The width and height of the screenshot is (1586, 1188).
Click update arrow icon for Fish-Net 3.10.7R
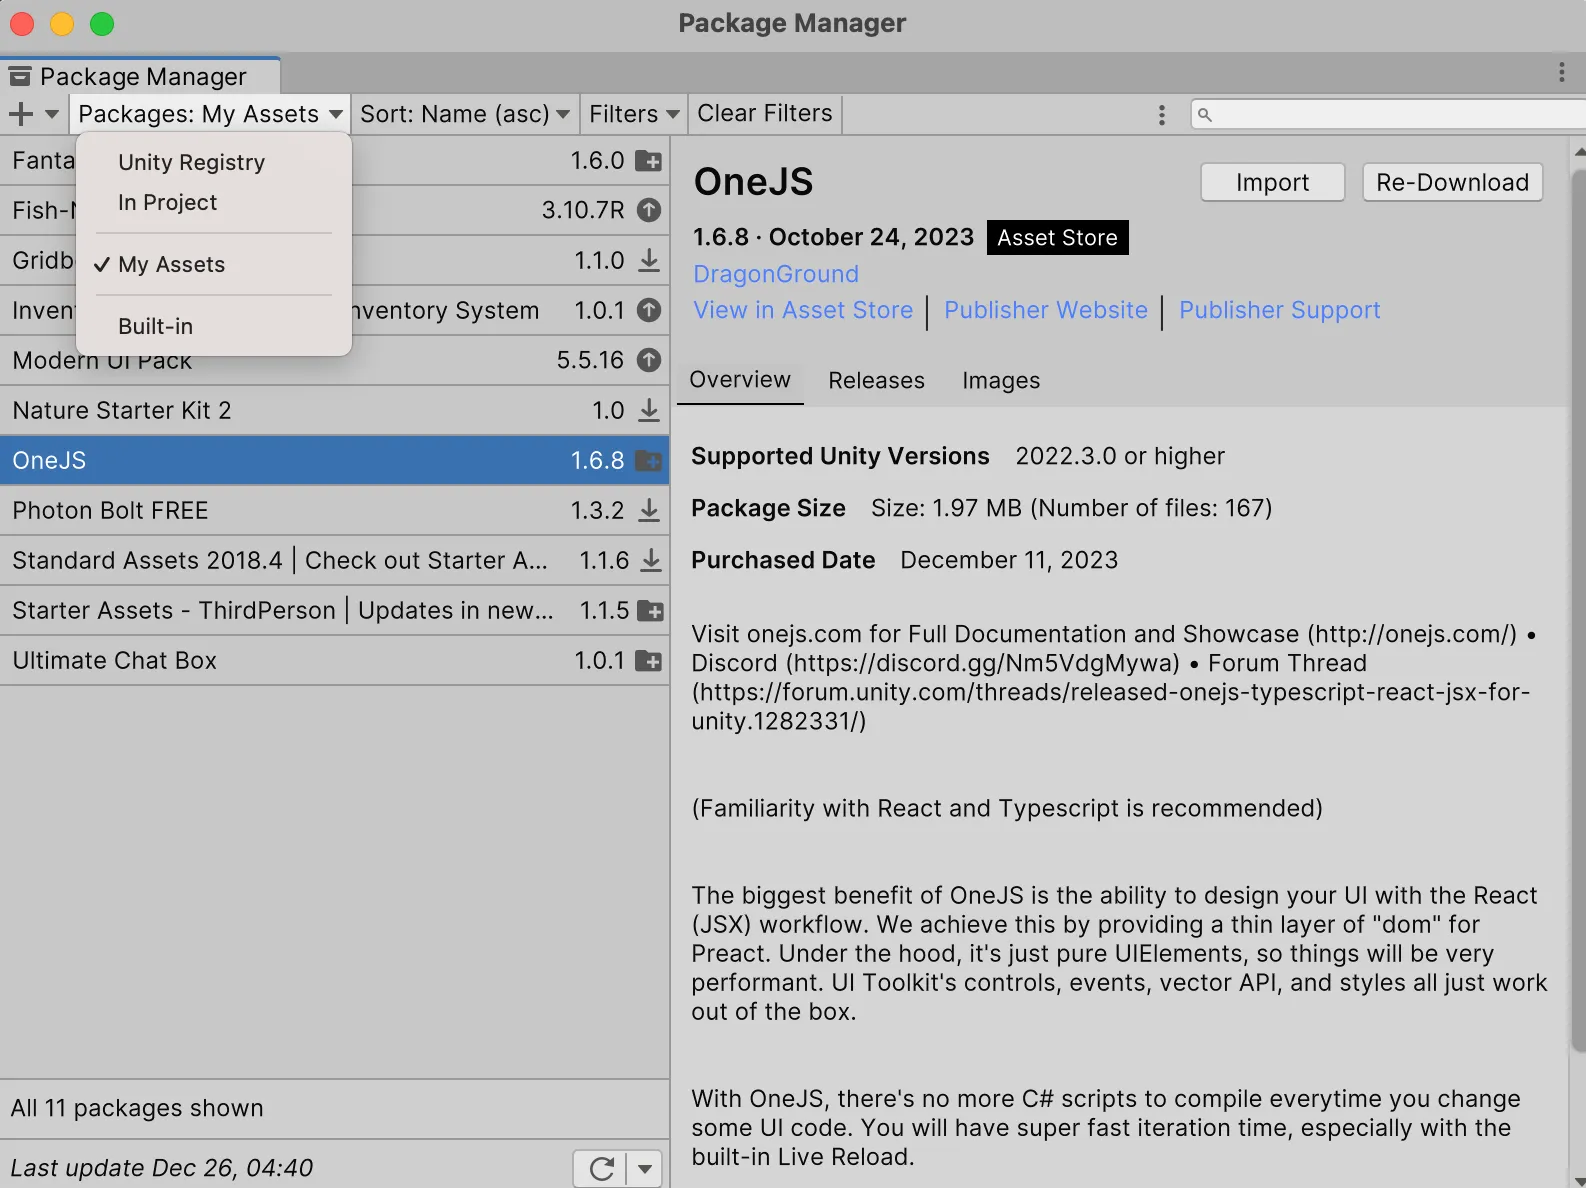649,210
